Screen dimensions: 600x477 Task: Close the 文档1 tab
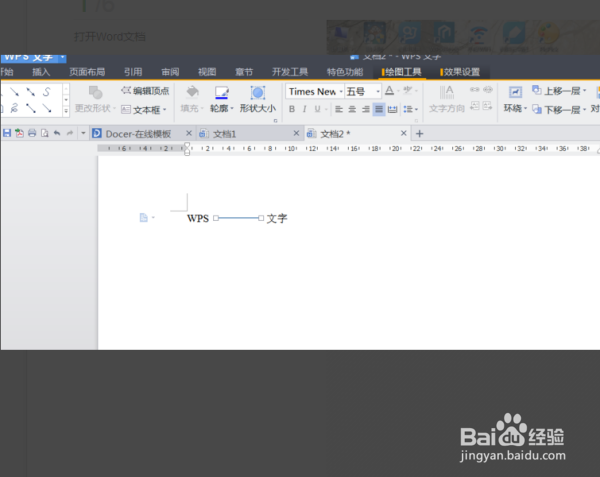(296, 133)
